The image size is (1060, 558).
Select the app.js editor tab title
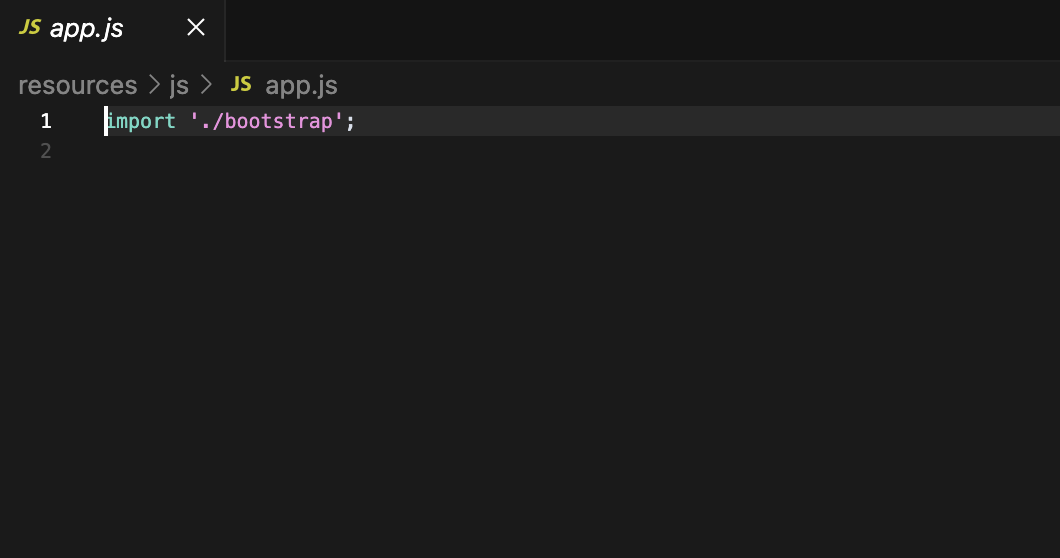[87, 28]
